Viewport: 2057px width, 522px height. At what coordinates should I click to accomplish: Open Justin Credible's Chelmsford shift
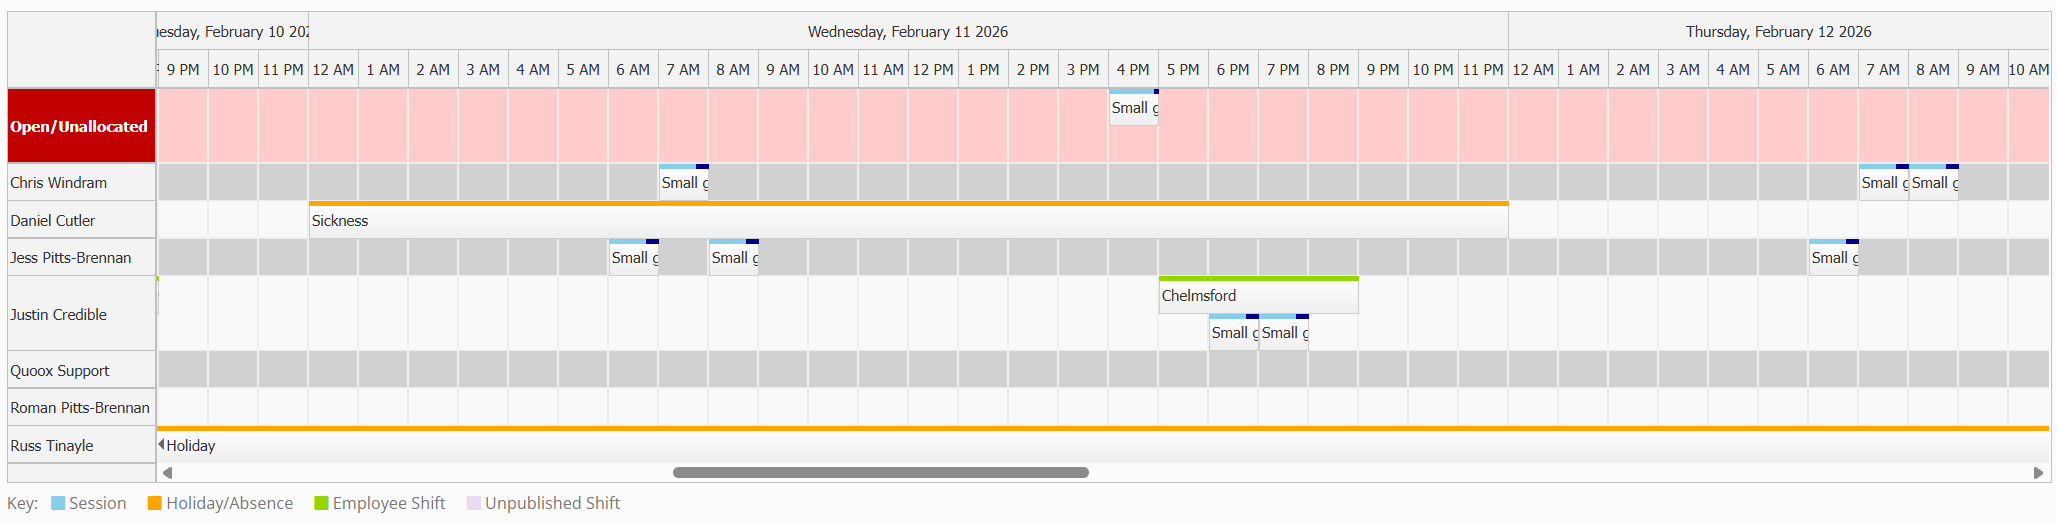click(x=1258, y=296)
